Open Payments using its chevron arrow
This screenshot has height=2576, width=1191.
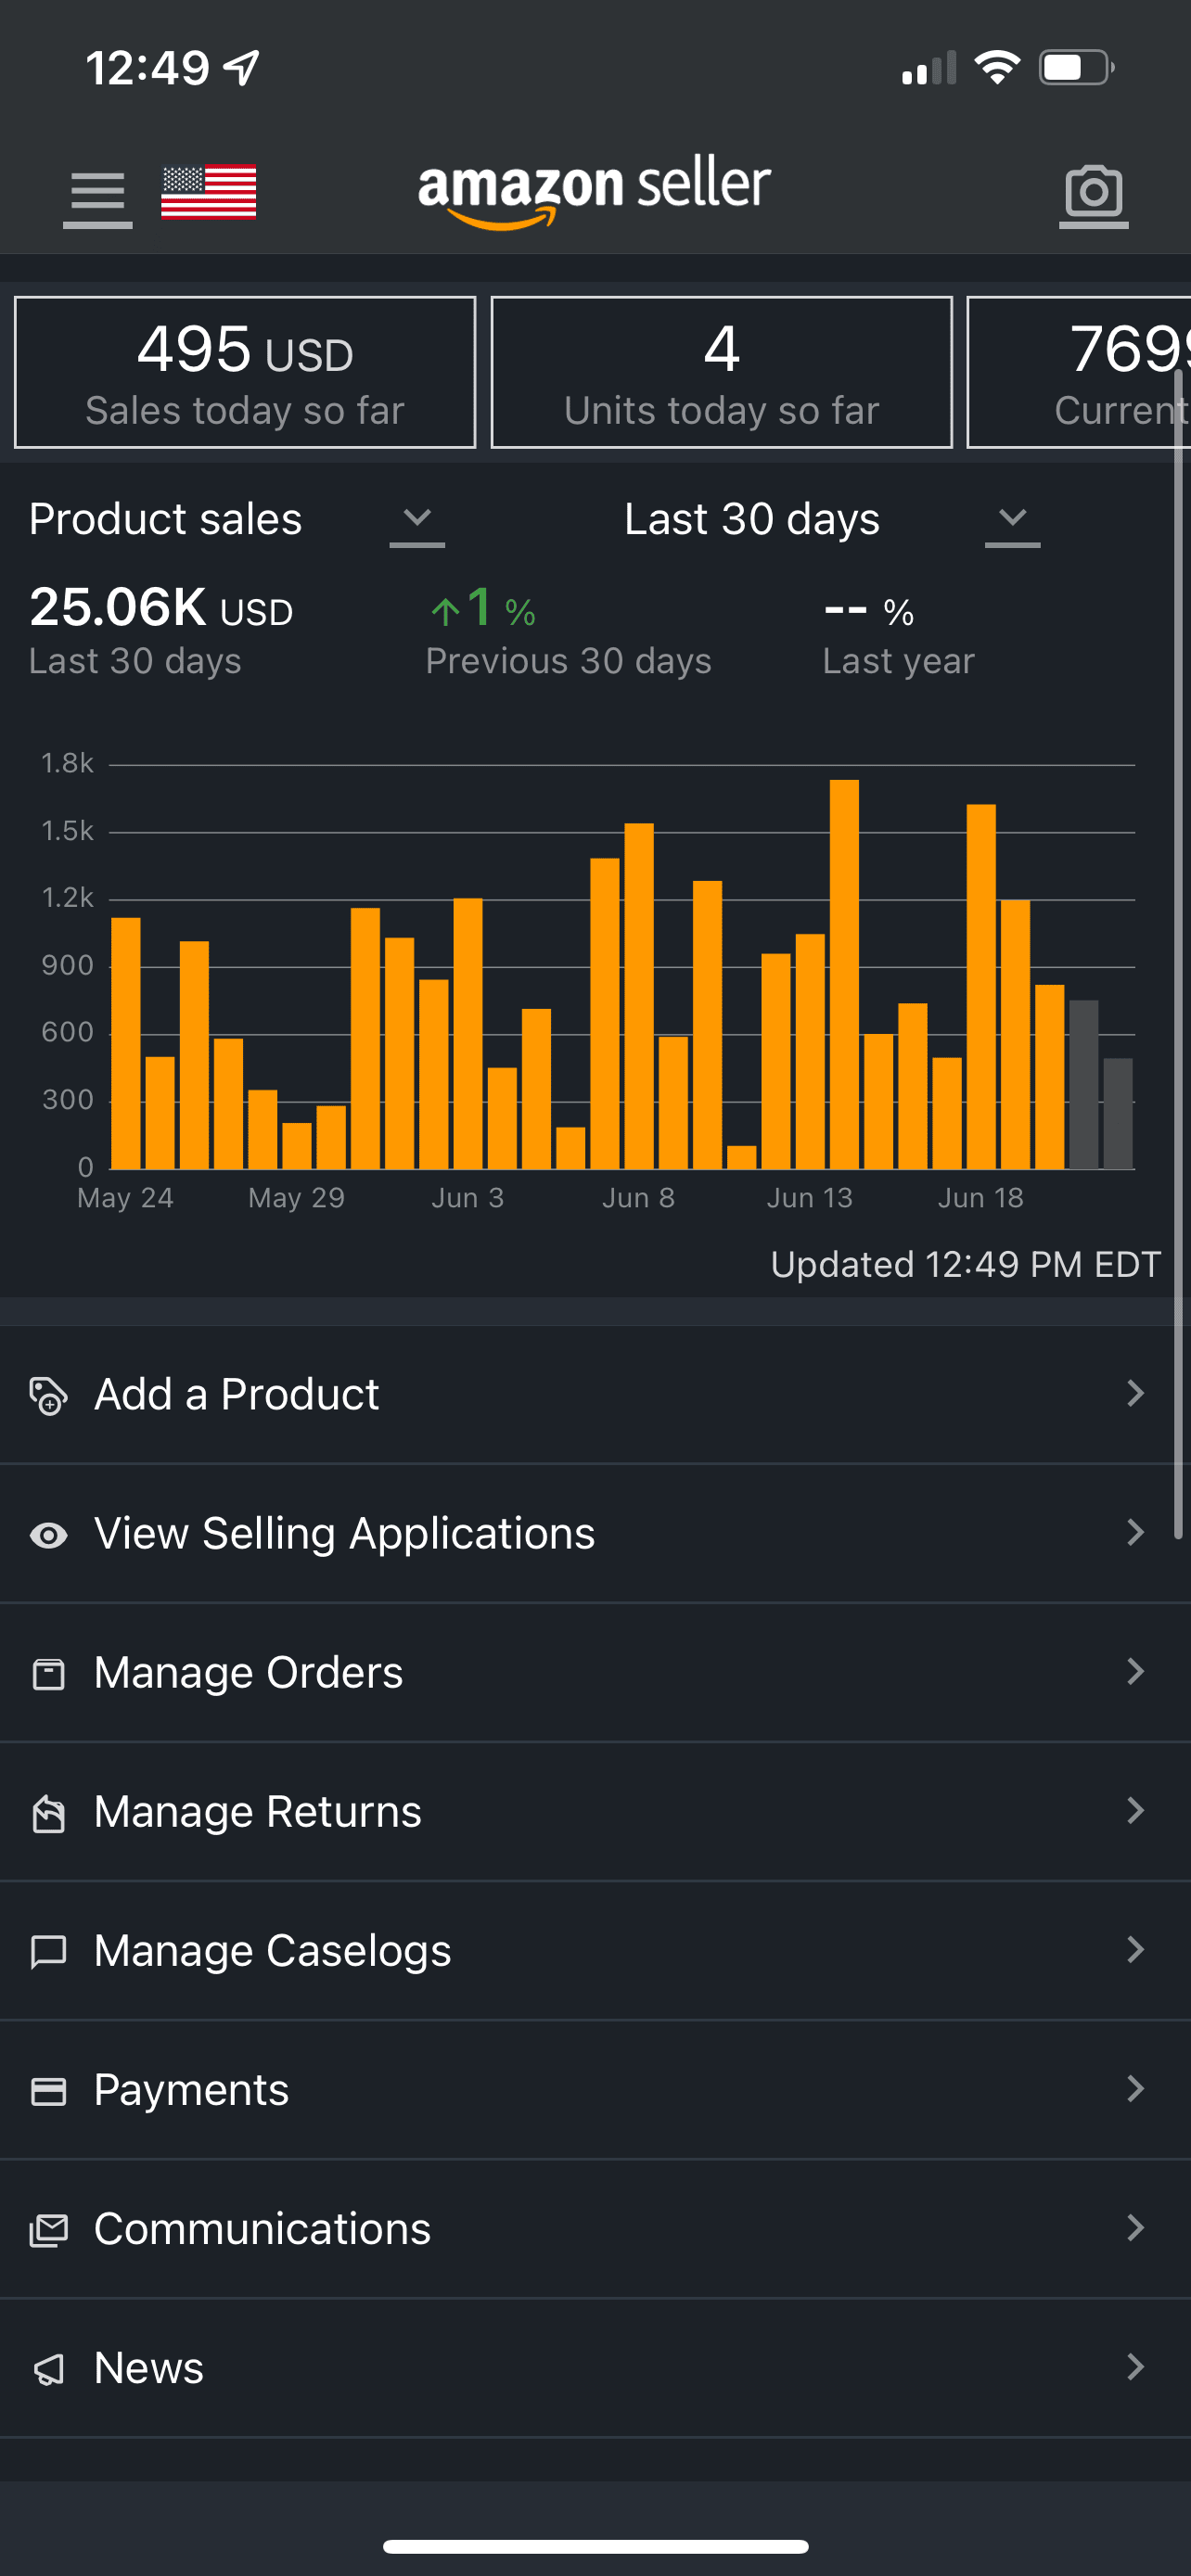coord(1135,2088)
